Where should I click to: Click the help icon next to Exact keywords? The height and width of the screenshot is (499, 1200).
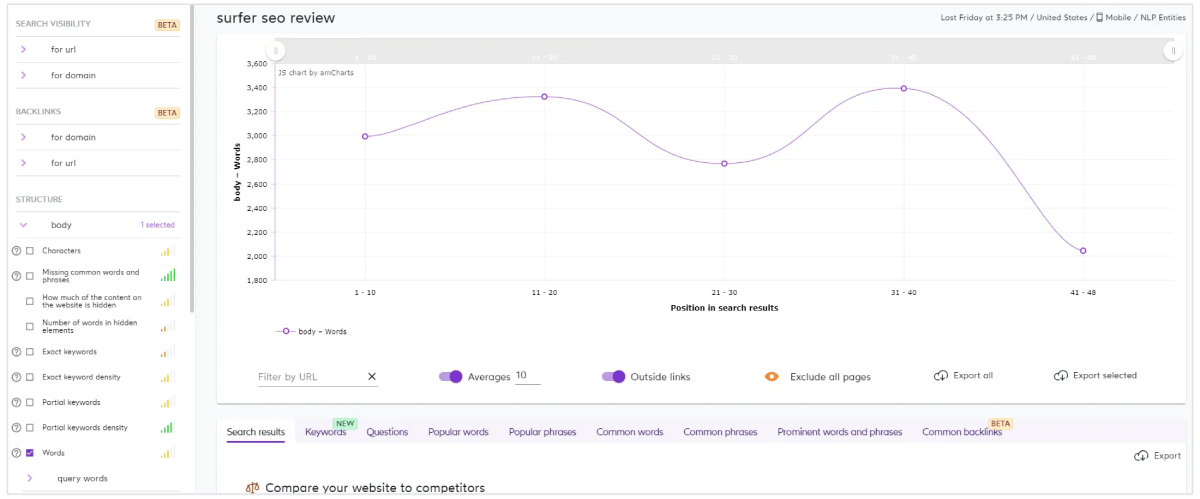(x=16, y=352)
